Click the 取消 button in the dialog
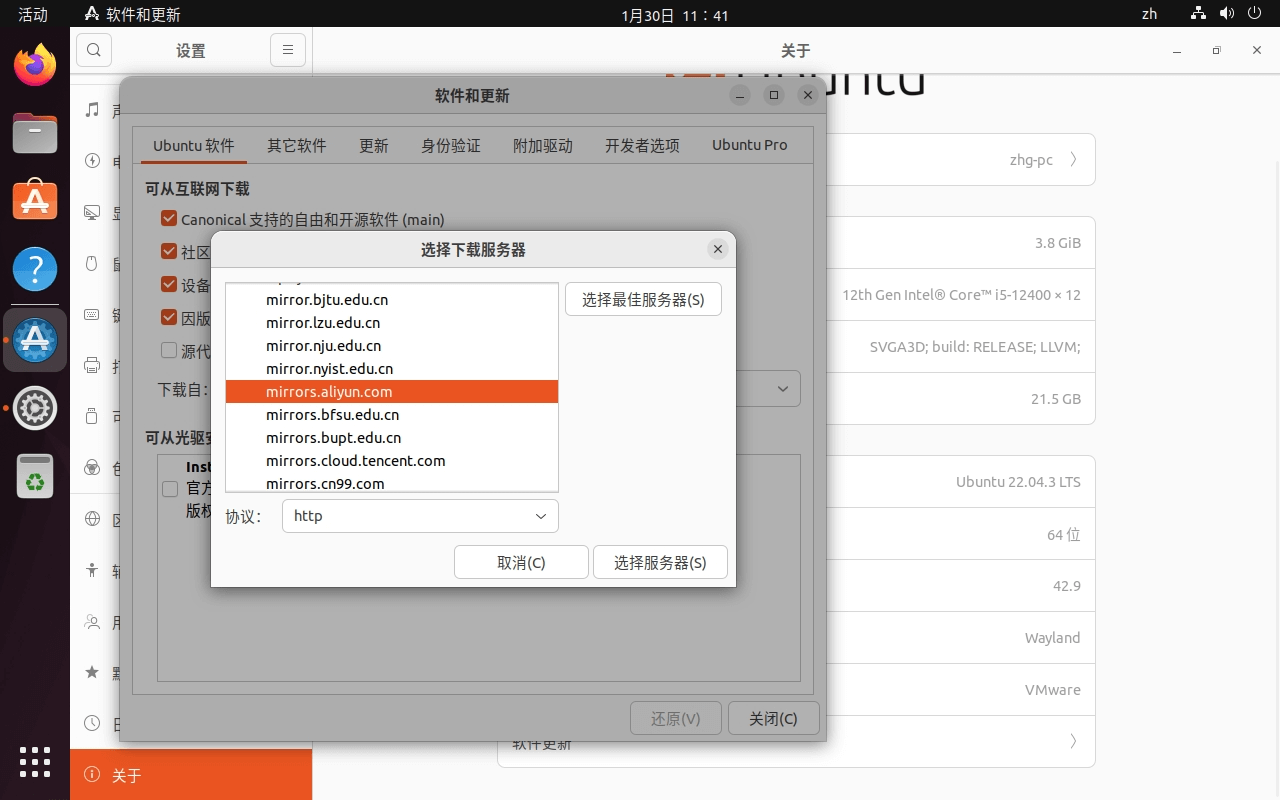 coord(521,562)
